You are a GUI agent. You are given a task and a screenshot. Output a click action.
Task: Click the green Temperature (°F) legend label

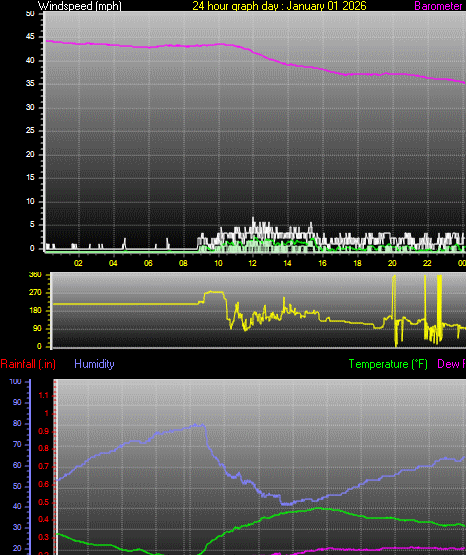click(388, 364)
